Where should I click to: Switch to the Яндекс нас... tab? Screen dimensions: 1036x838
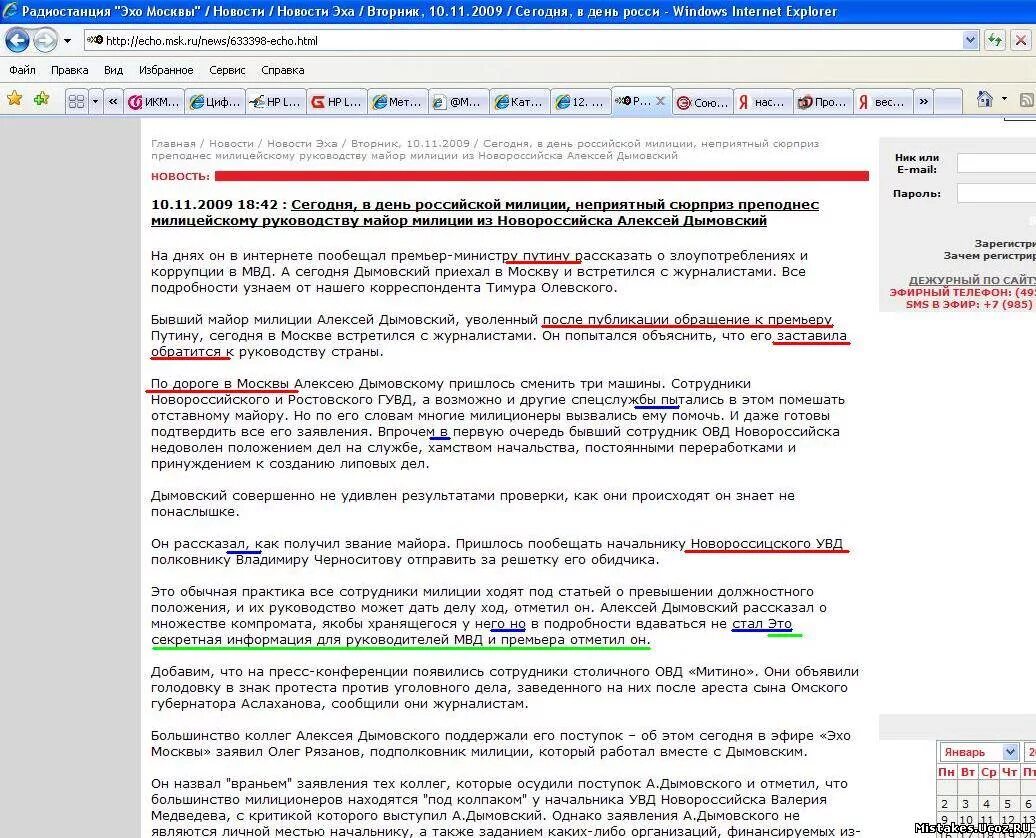(762, 102)
